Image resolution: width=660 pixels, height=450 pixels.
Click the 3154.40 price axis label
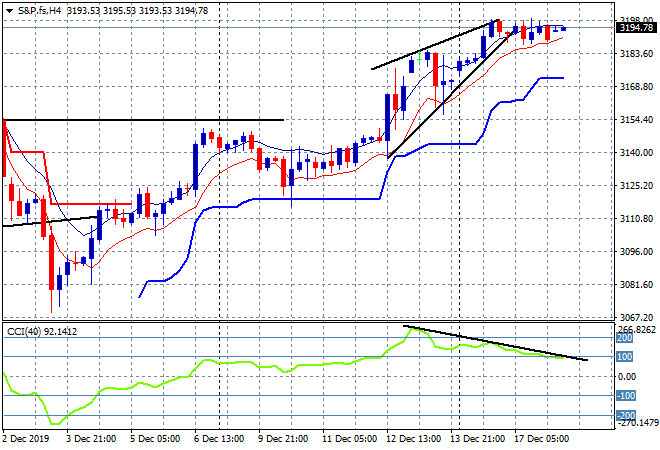(x=636, y=120)
